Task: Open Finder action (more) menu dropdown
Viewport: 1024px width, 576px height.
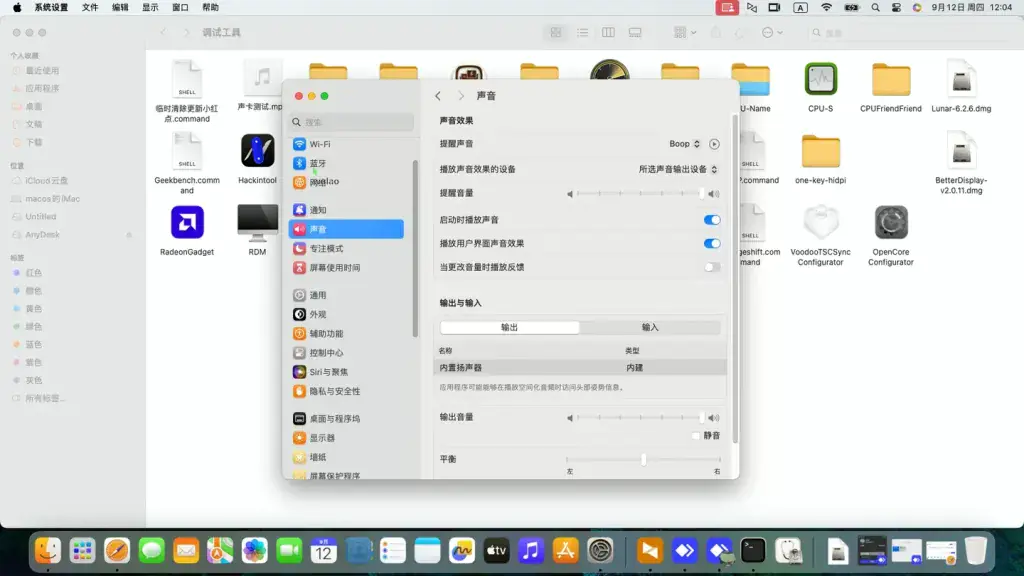Action: click(772, 33)
